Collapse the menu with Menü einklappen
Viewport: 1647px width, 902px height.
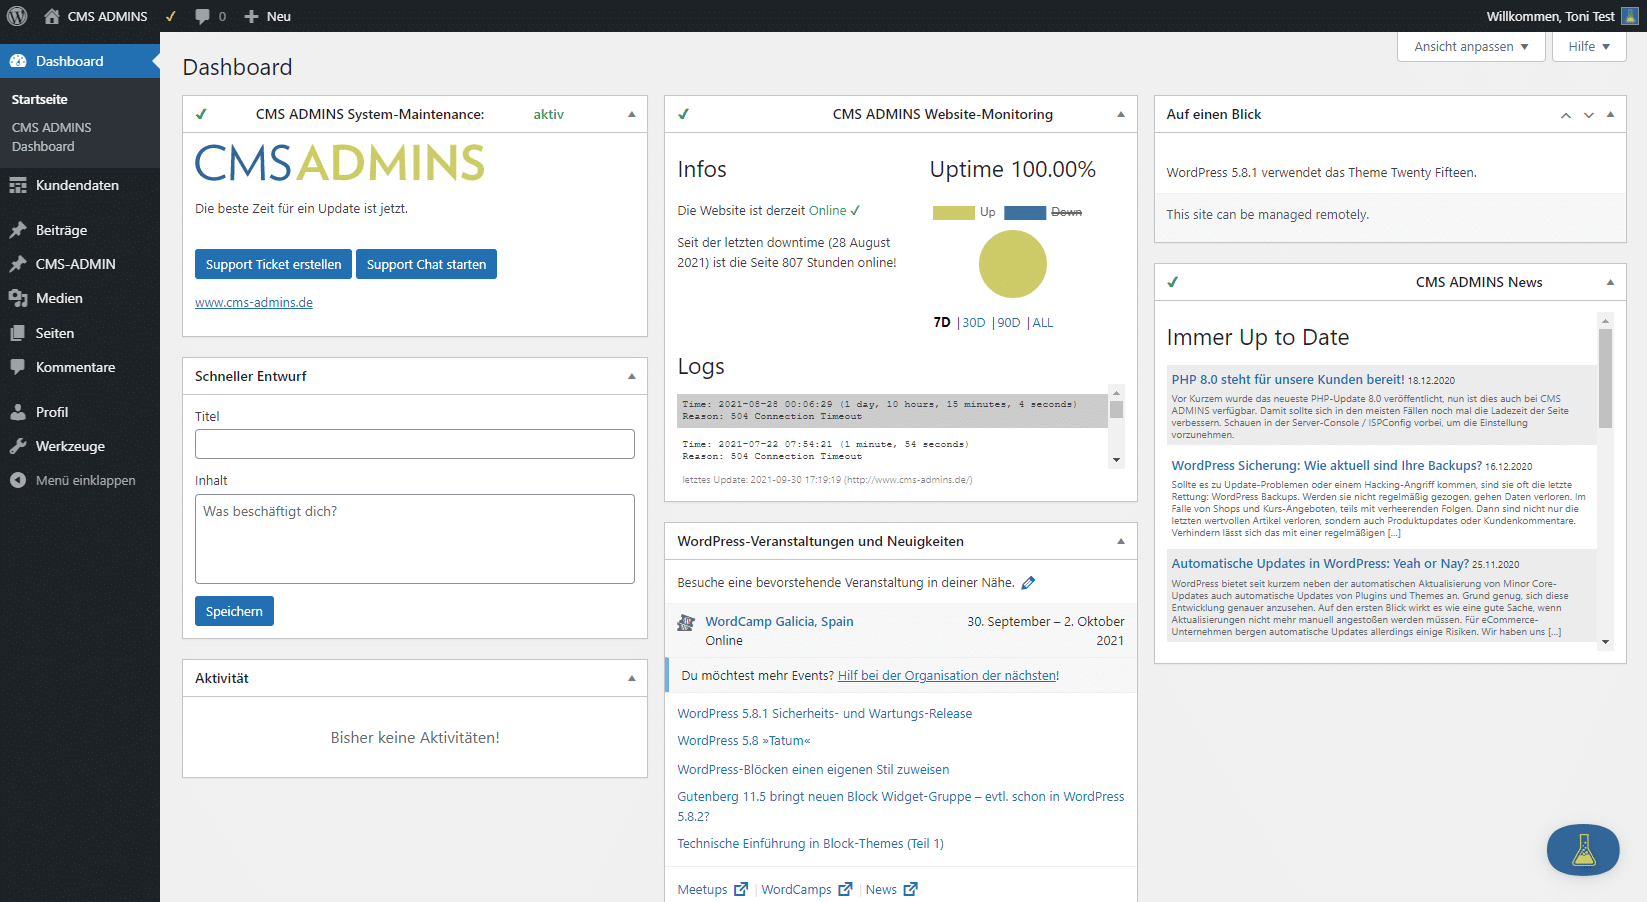coord(80,480)
